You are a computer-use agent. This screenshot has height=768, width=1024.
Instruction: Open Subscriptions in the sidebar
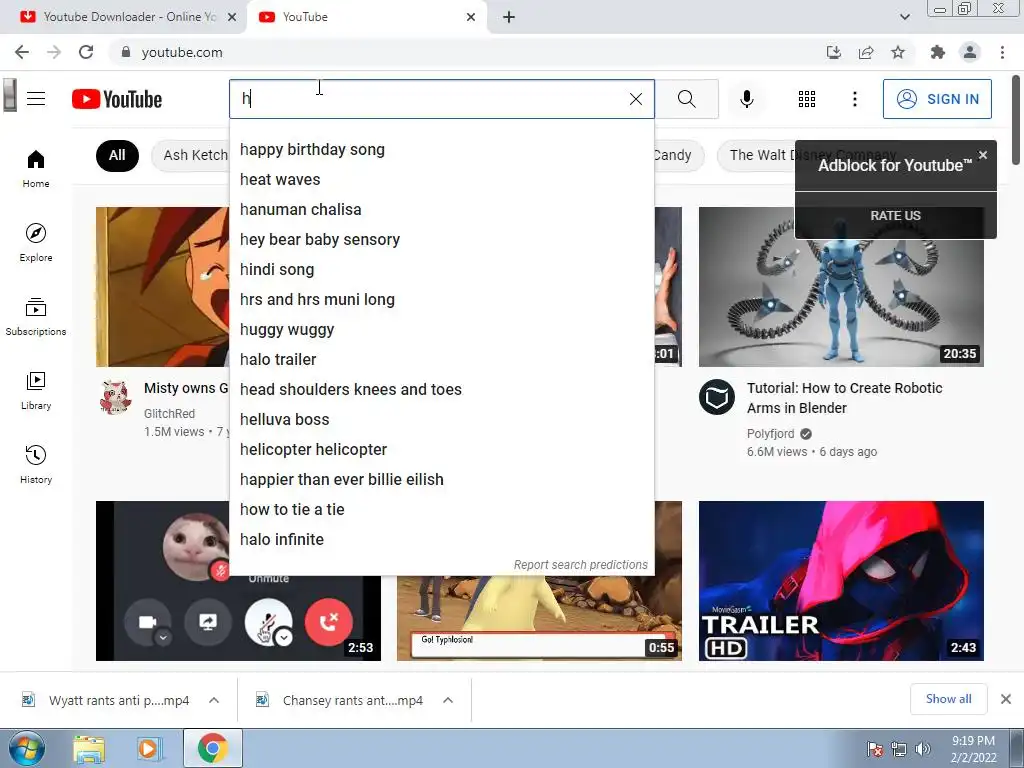pyautogui.click(x=36, y=317)
